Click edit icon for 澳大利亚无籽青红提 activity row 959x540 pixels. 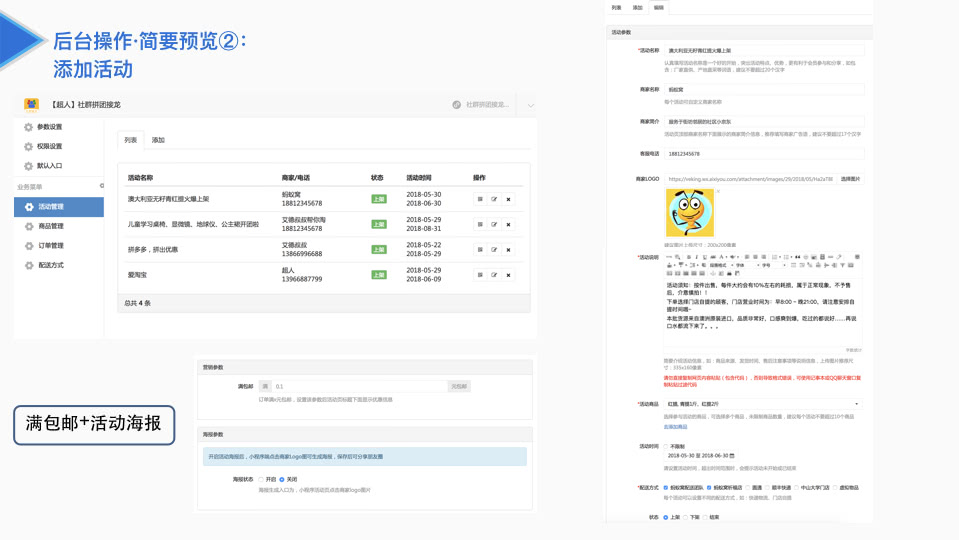coord(494,199)
